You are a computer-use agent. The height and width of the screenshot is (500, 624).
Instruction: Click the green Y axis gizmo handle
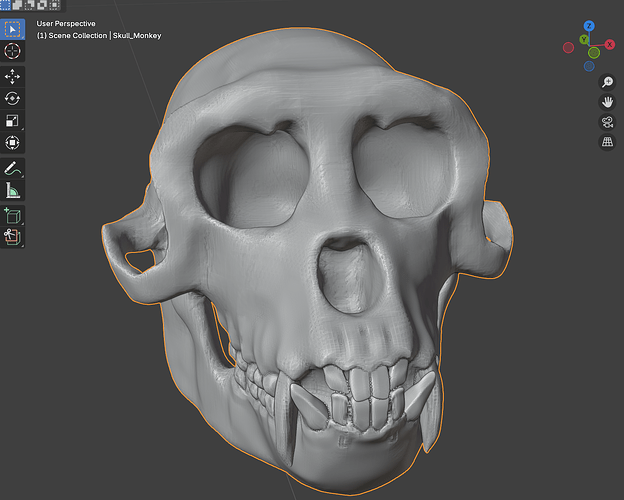pos(584,39)
